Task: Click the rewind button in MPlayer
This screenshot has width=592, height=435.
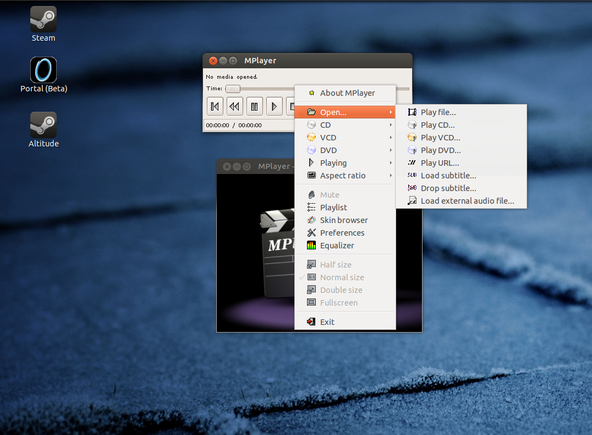Action: 234,106
